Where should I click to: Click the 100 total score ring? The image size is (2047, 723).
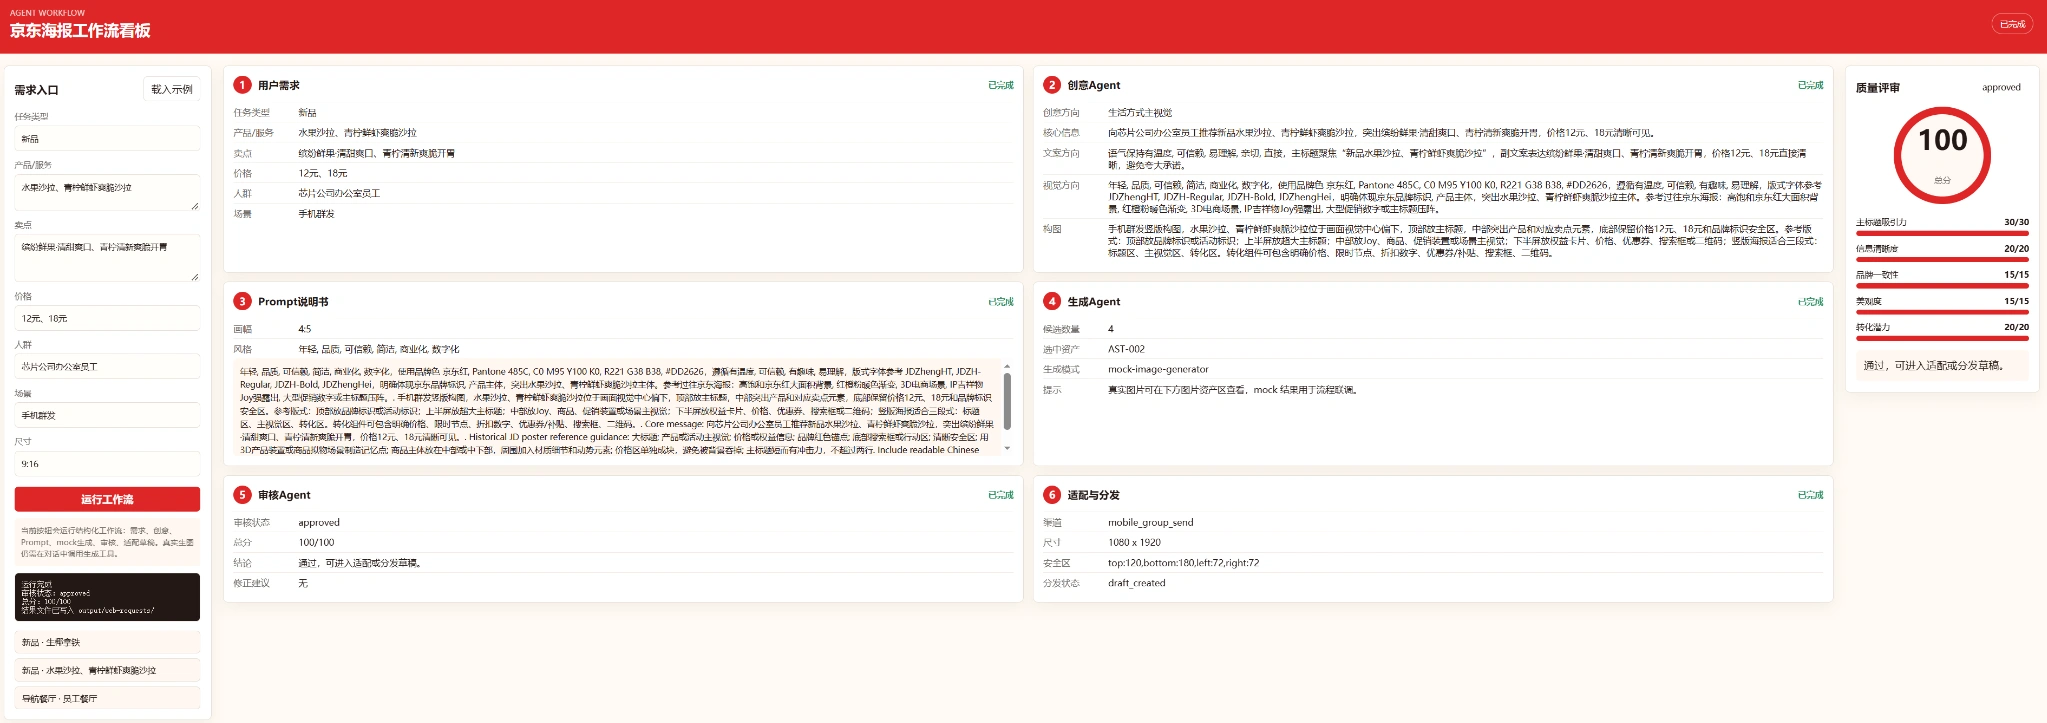[1942, 155]
